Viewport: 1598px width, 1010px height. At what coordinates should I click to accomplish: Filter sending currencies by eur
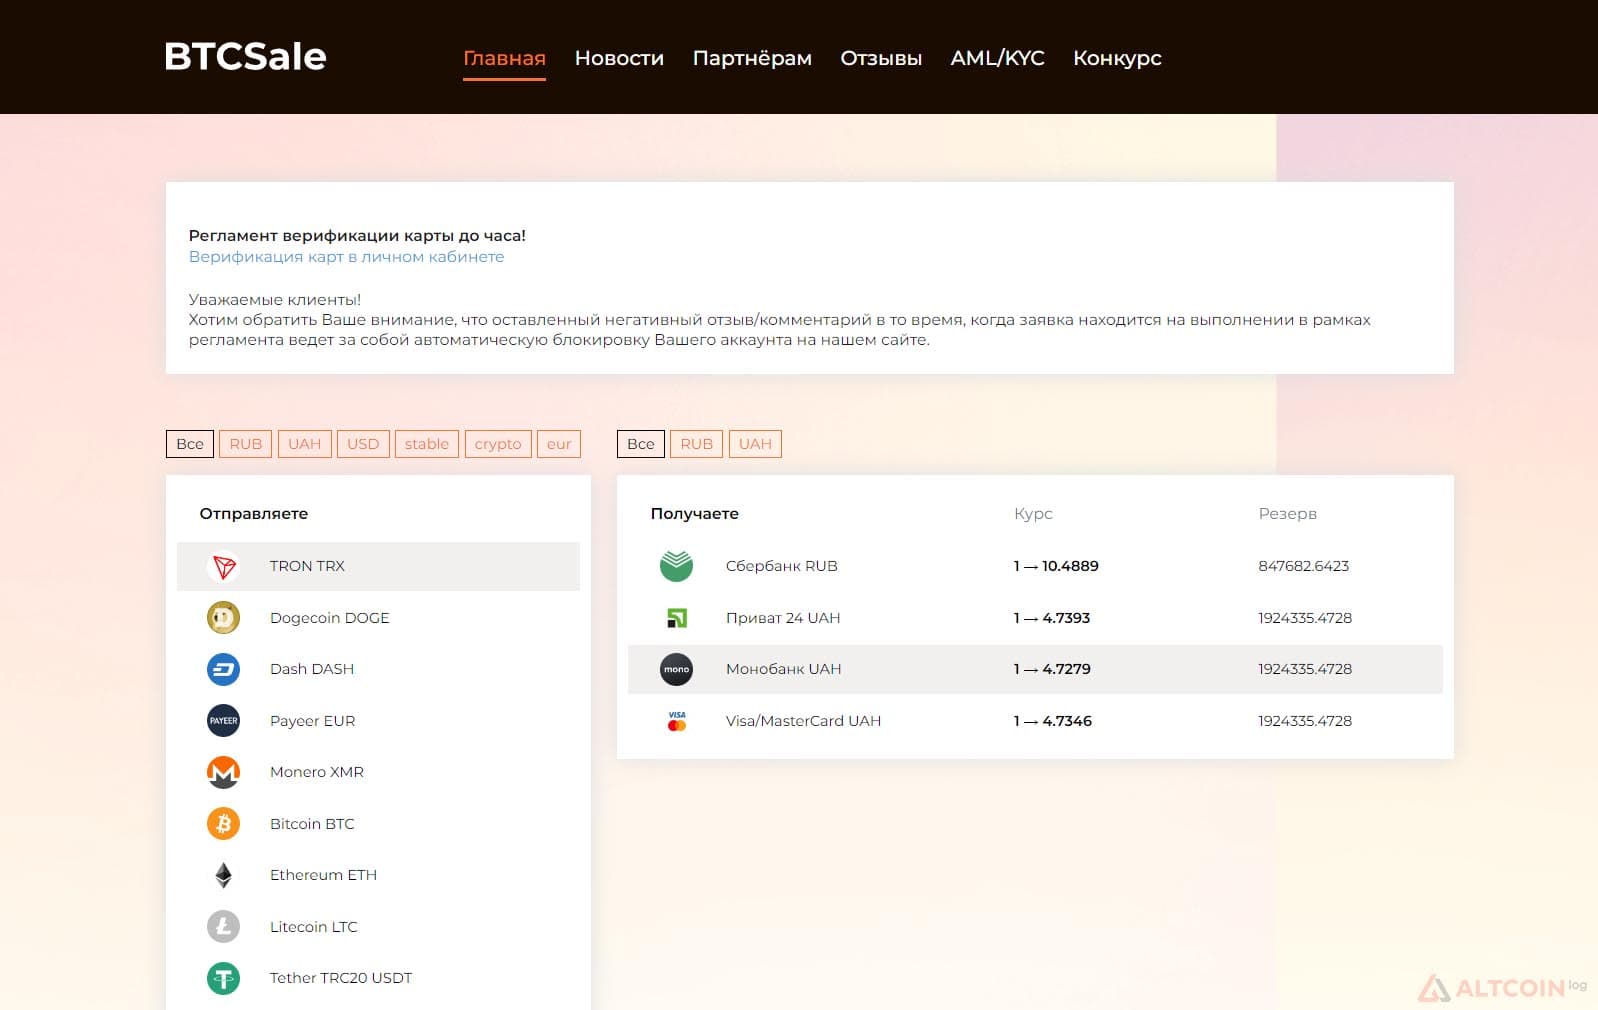pos(559,444)
